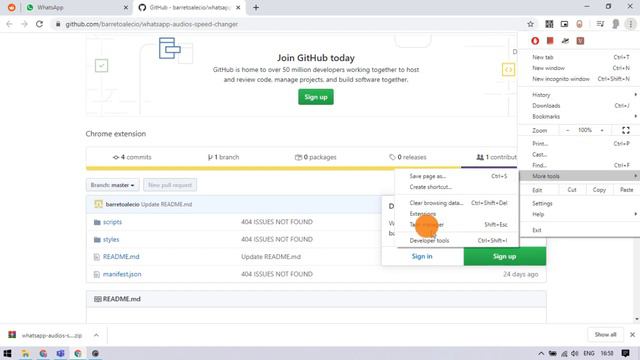
Task: Click the green Sign up button in popup
Action: (x=504, y=256)
